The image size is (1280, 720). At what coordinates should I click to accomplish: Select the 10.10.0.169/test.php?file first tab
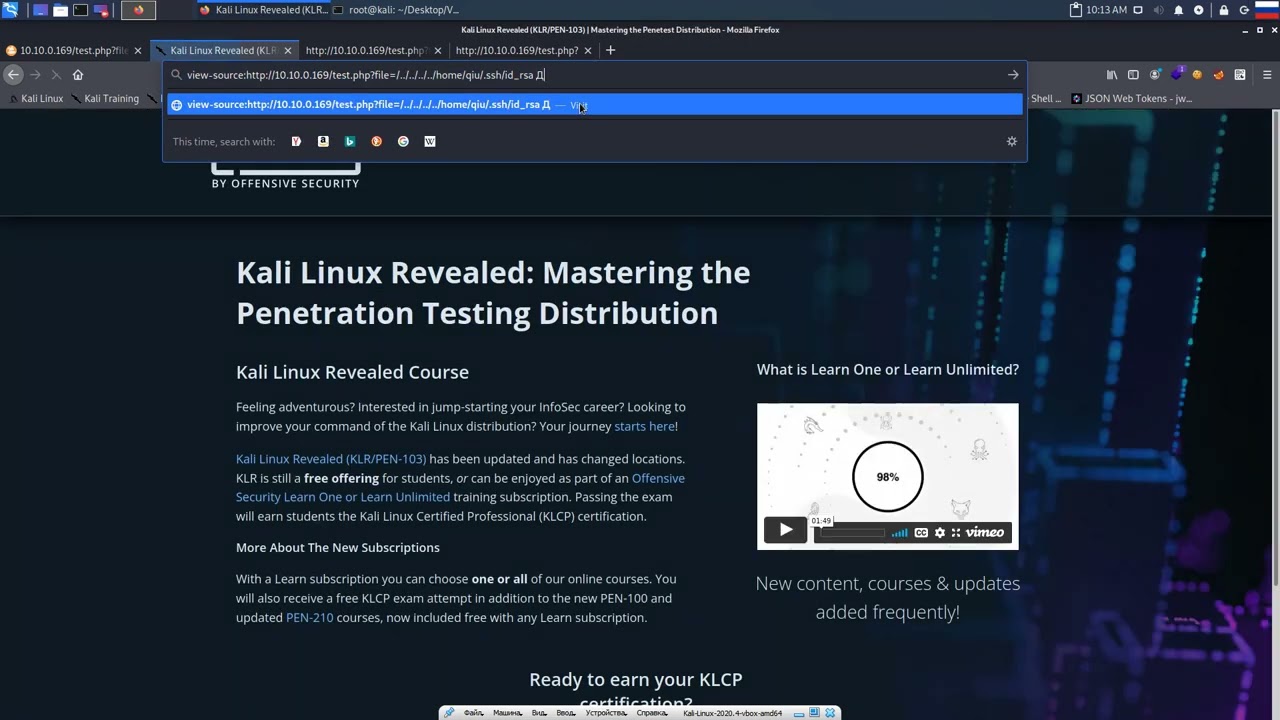coord(74,50)
